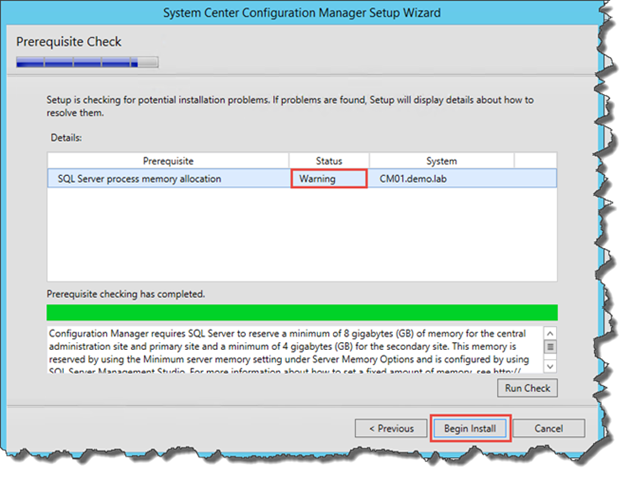Click the Prerequisite Check heading
The width and height of the screenshot is (631, 481).
69,42
